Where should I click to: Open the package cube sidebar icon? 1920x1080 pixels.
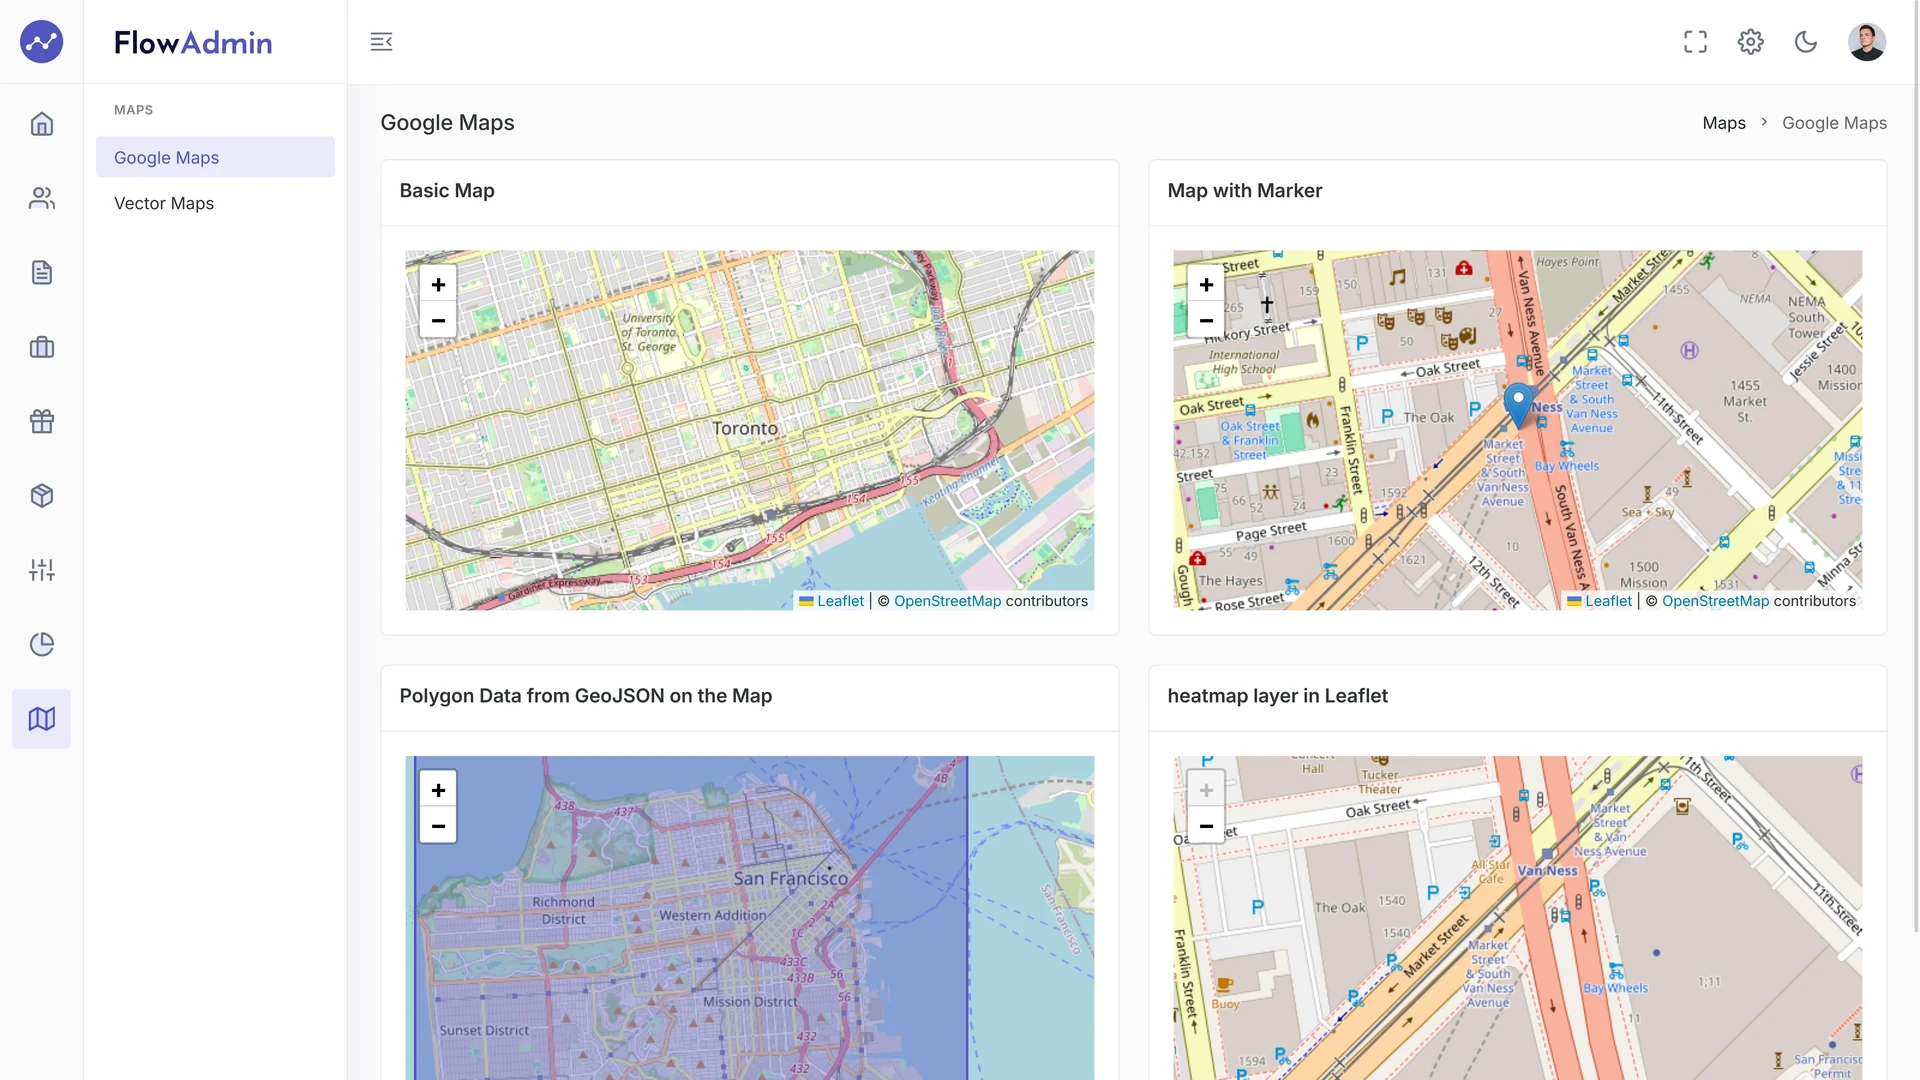pos(42,495)
